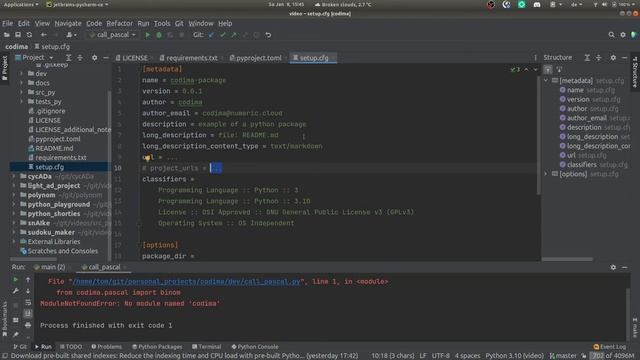The image size is (640, 360).
Task: Toggle soft-wrap in Run output
Action: coord(28,302)
